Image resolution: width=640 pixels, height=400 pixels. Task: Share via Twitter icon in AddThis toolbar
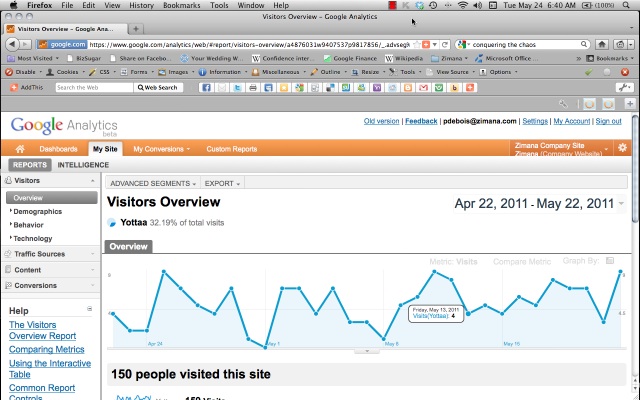pyautogui.click(x=237, y=87)
